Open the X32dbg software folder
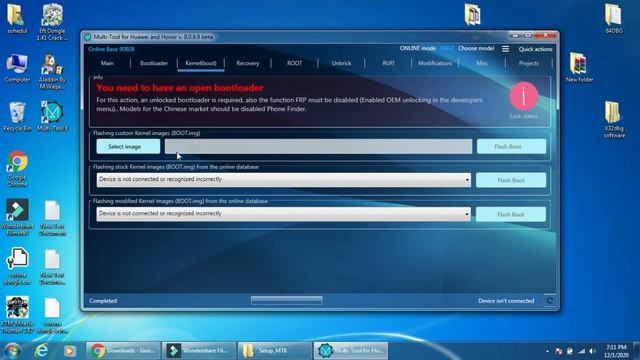 [614, 120]
